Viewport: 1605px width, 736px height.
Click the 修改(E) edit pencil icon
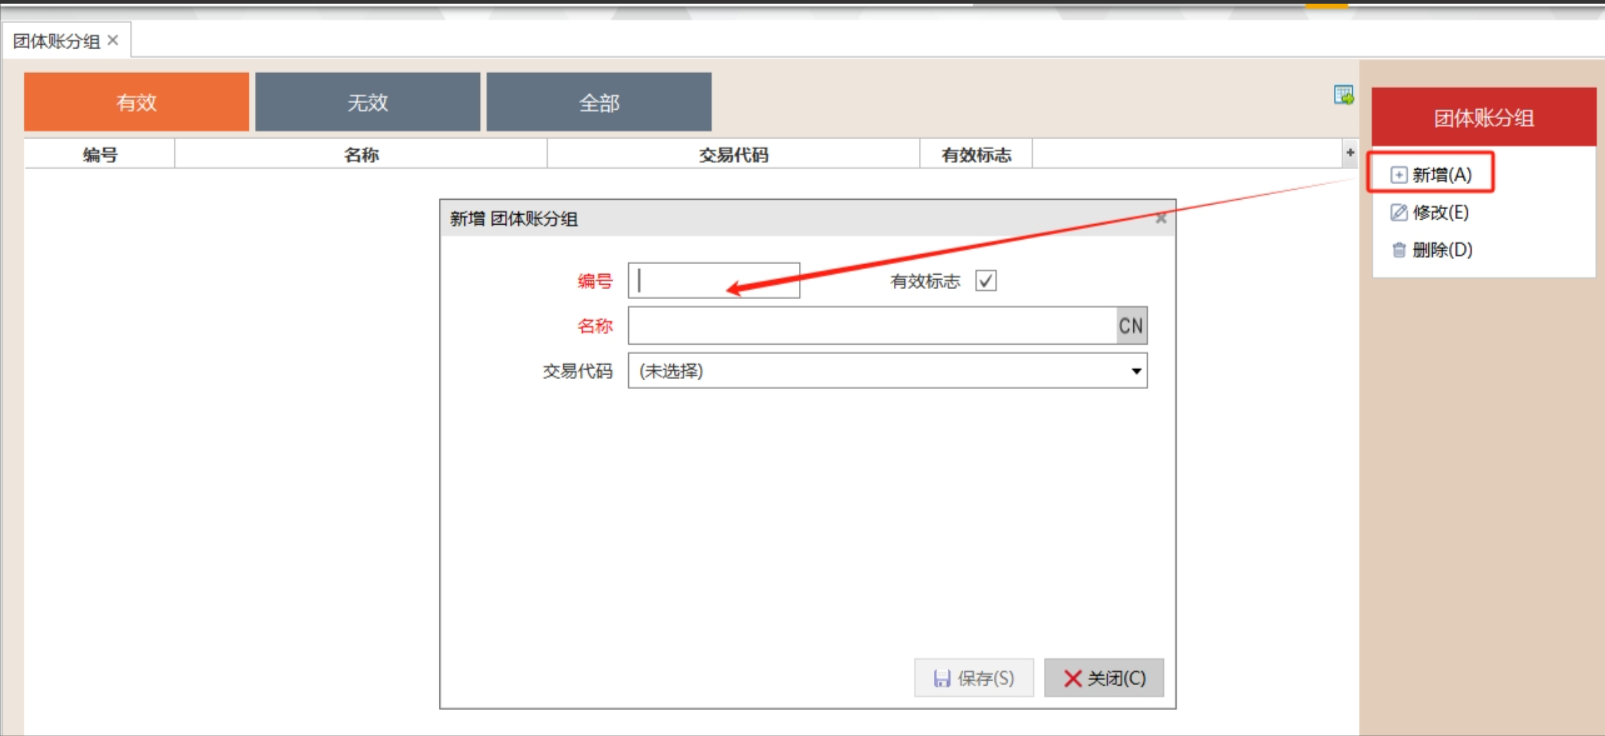coord(1398,212)
